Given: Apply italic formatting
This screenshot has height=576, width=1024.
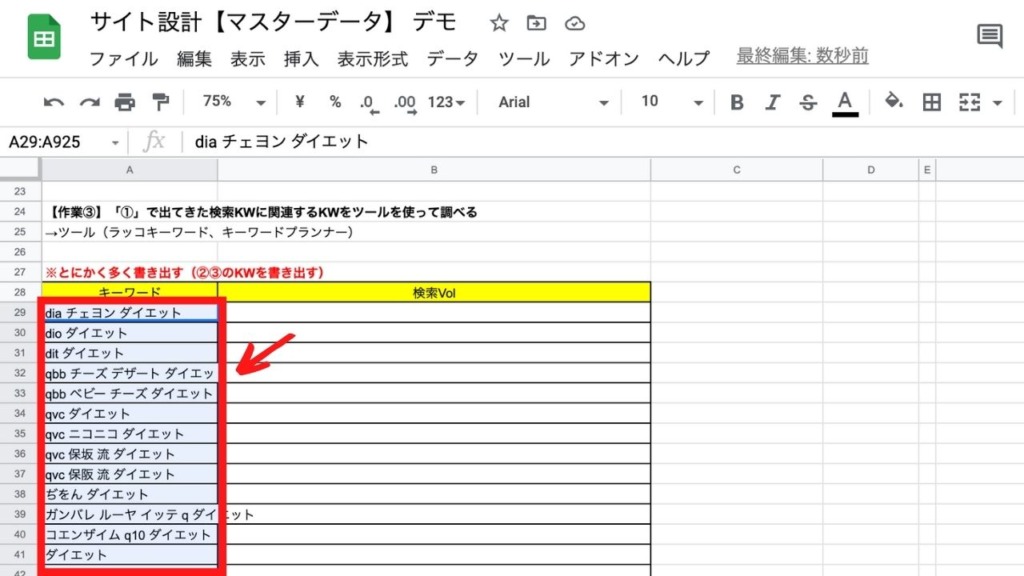Looking at the screenshot, I should [x=773, y=103].
